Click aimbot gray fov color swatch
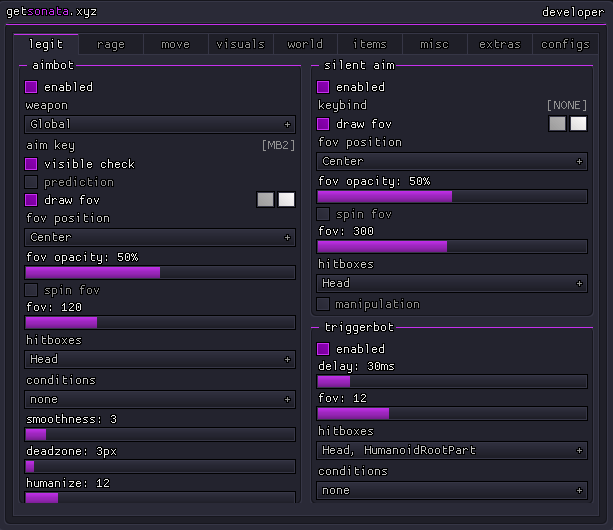The width and height of the screenshot is (613, 530). click(x=265, y=200)
